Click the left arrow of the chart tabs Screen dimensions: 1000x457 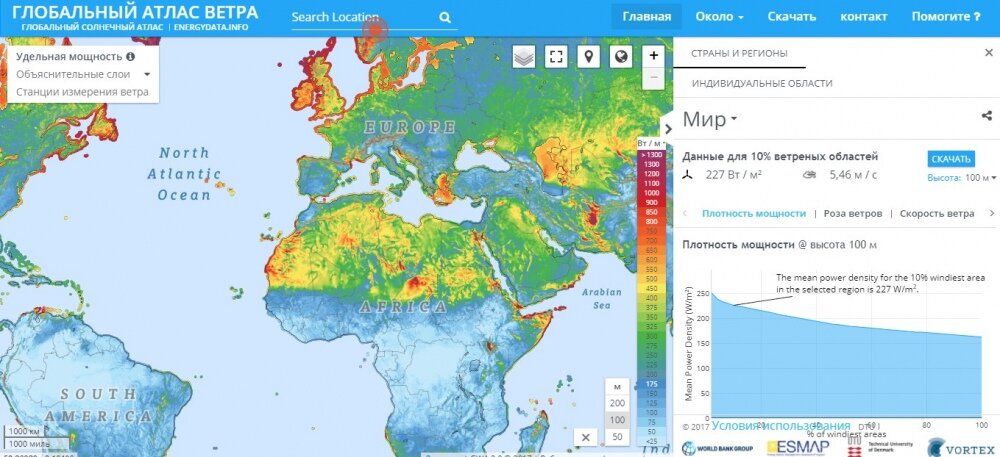[685, 214]
